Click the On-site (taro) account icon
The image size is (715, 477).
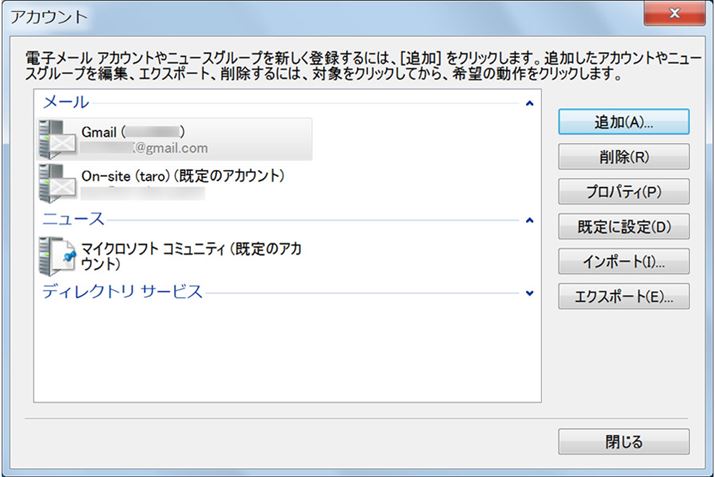pyautogui.click(x=57, y=183)
